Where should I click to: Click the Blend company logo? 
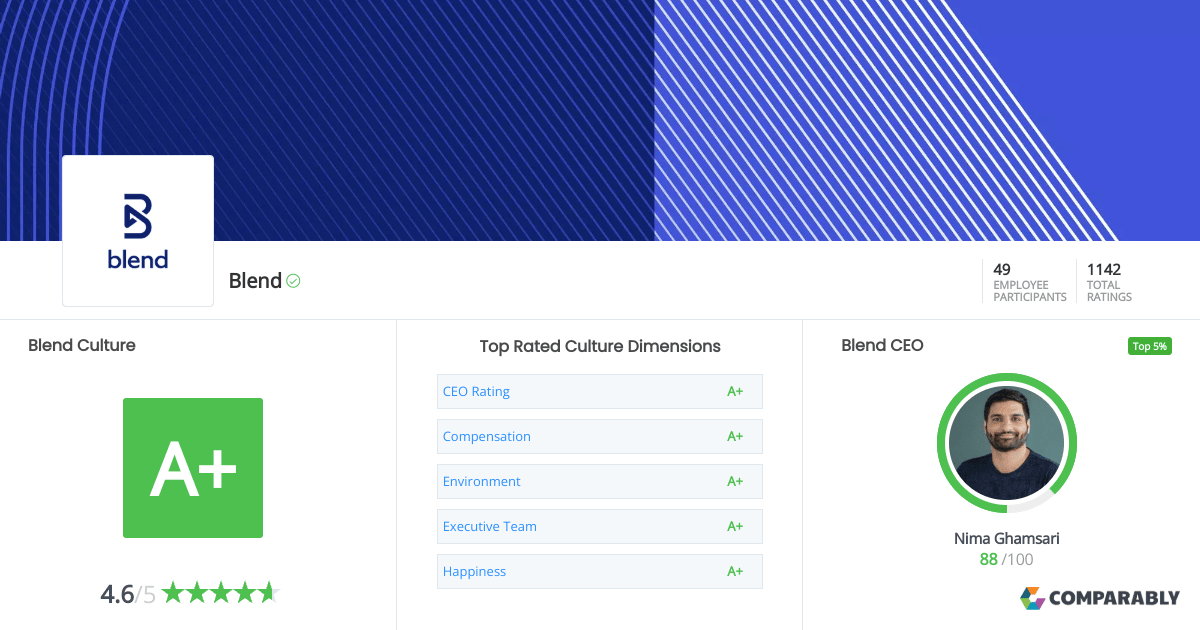coord(137,230)
